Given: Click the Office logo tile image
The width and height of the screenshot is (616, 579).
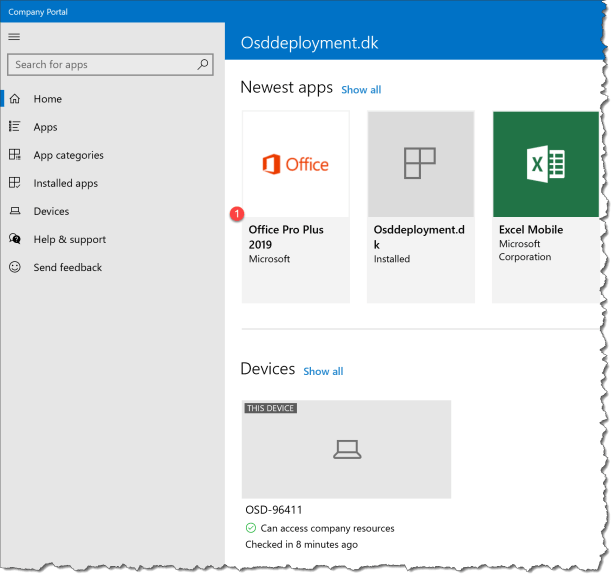Looking at the screenshot, I should (296, 164).
